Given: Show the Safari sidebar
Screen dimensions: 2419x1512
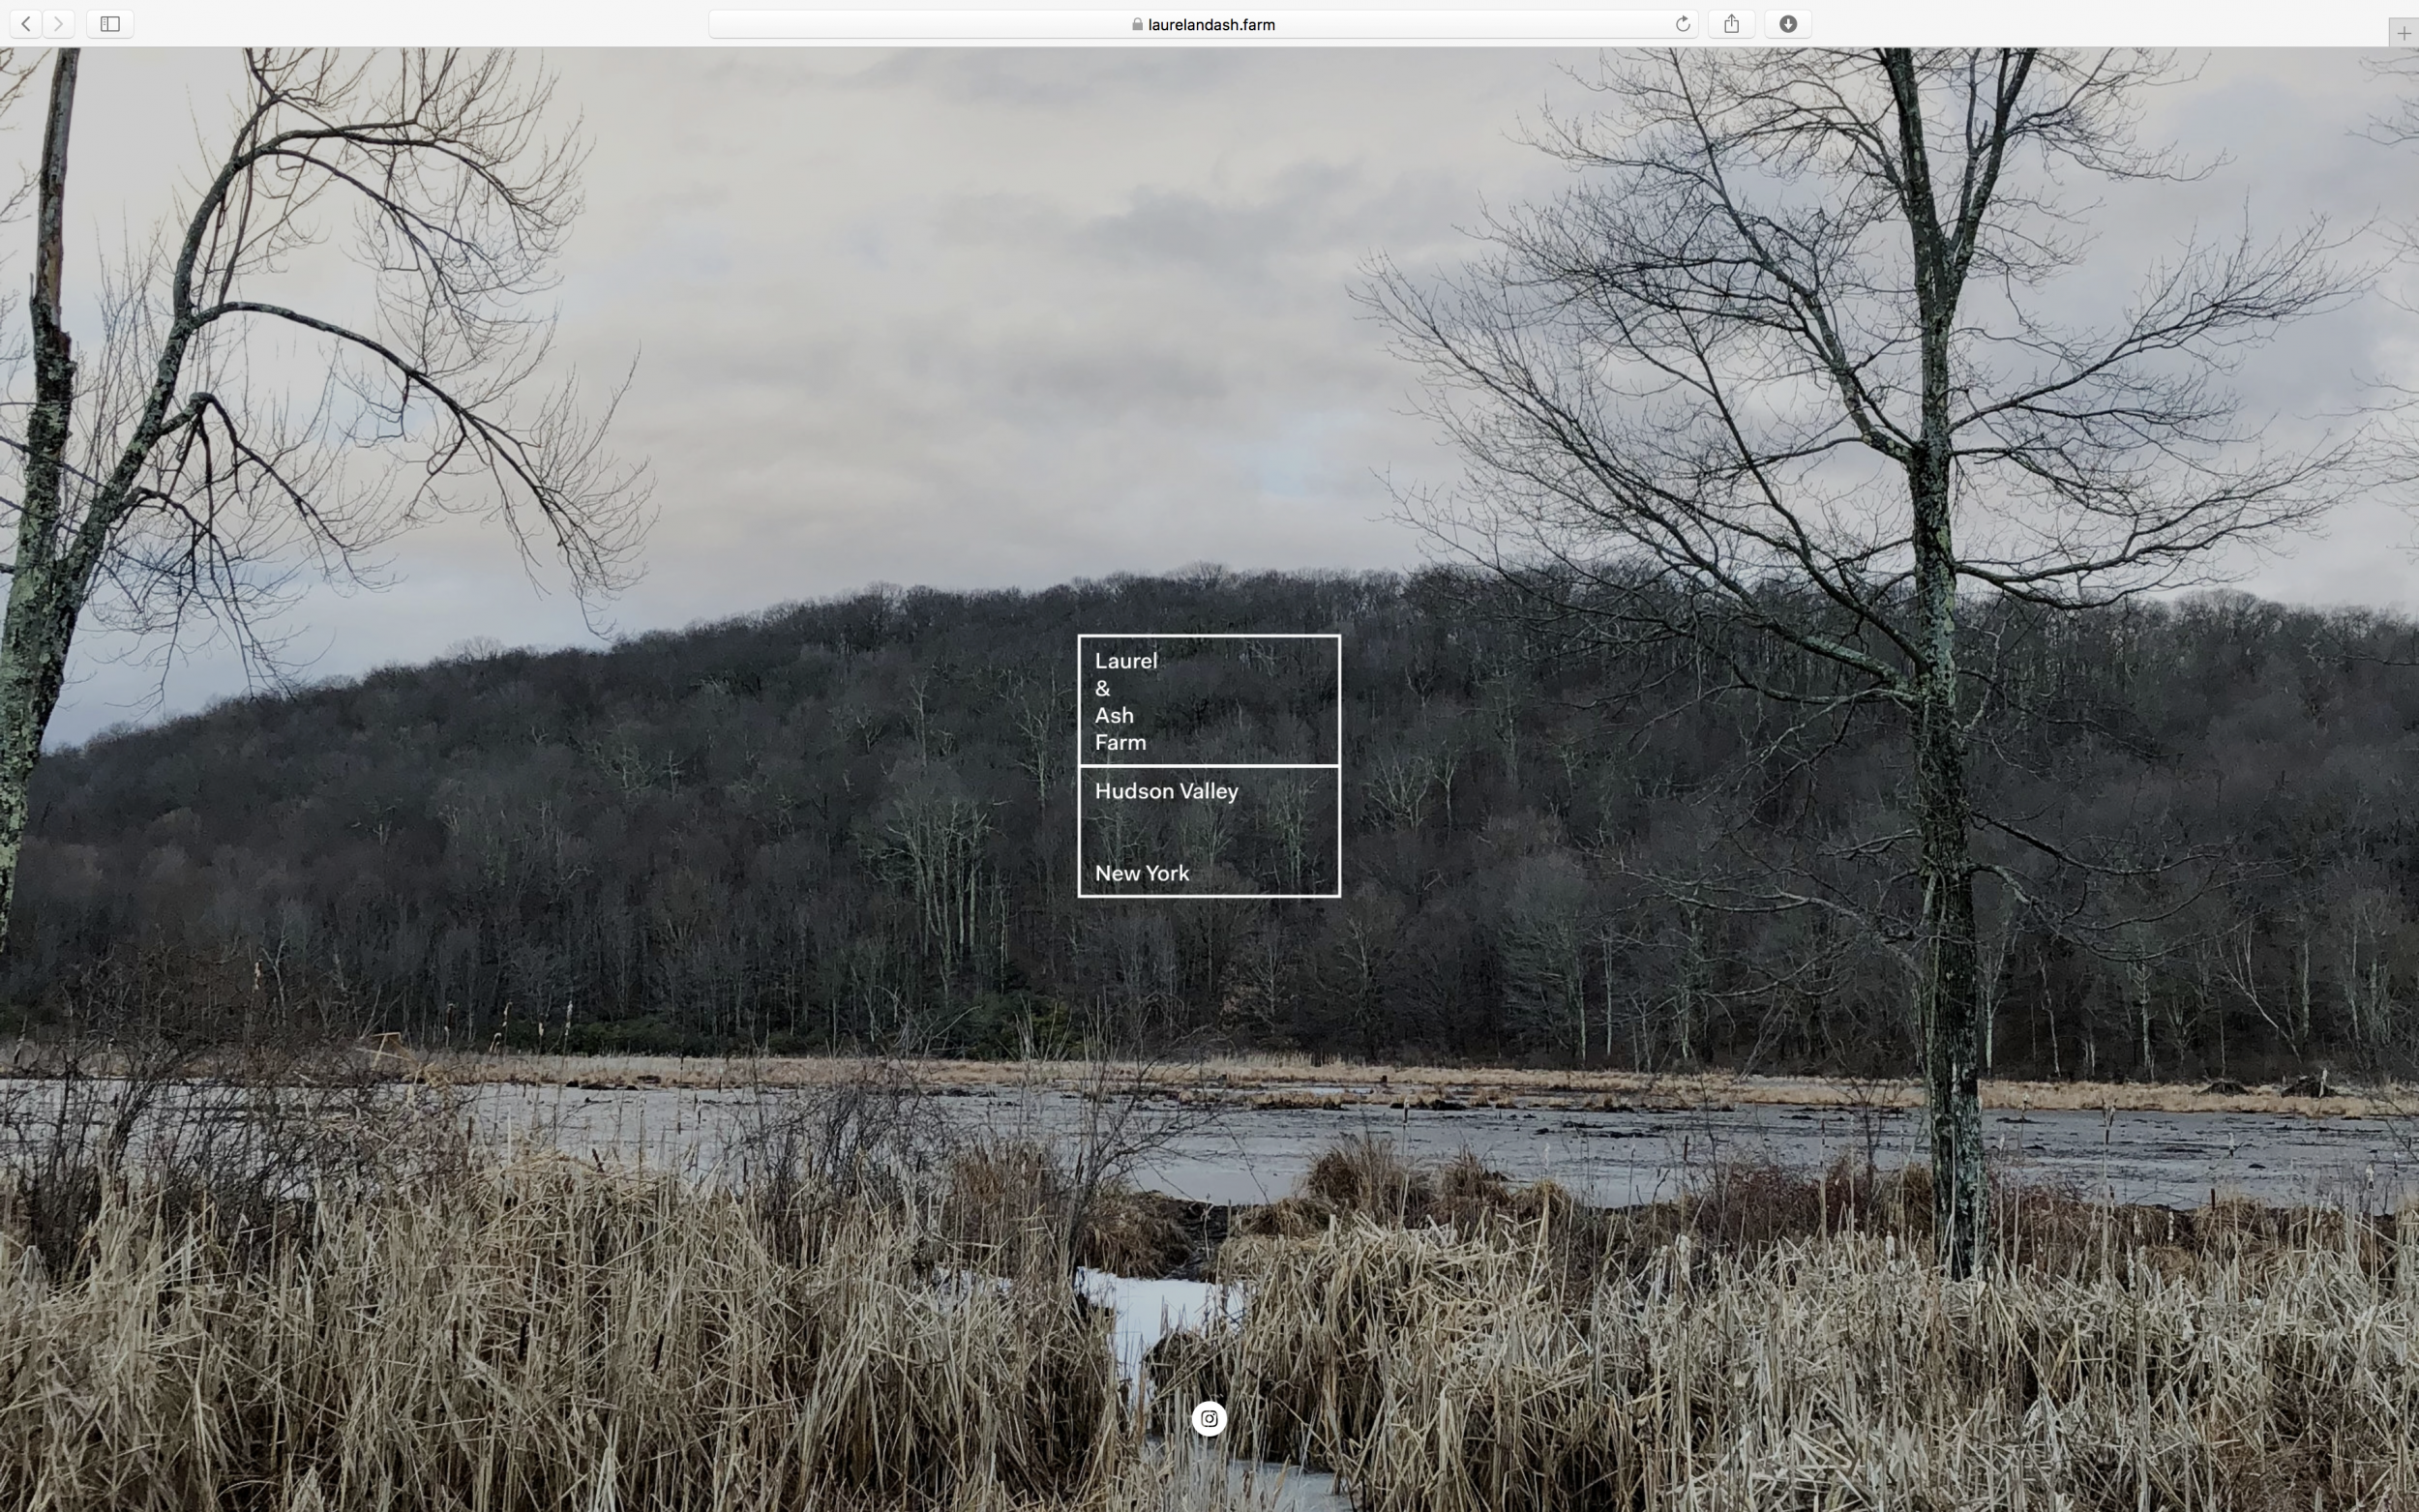Looking at the screenshot, I should (110, 24).
